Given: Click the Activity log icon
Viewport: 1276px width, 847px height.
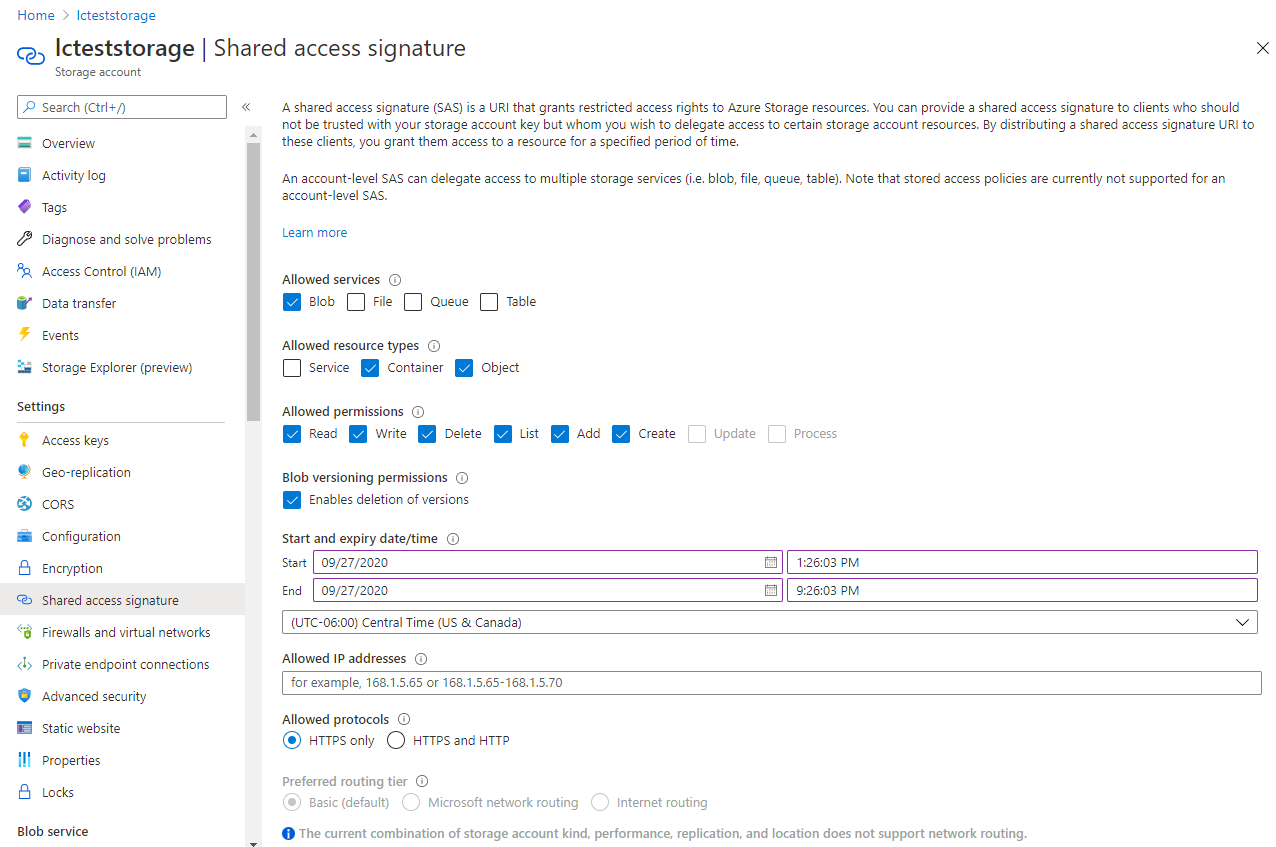Looking at the screenshot, I should pyautogui.click(x=25, y=175).
